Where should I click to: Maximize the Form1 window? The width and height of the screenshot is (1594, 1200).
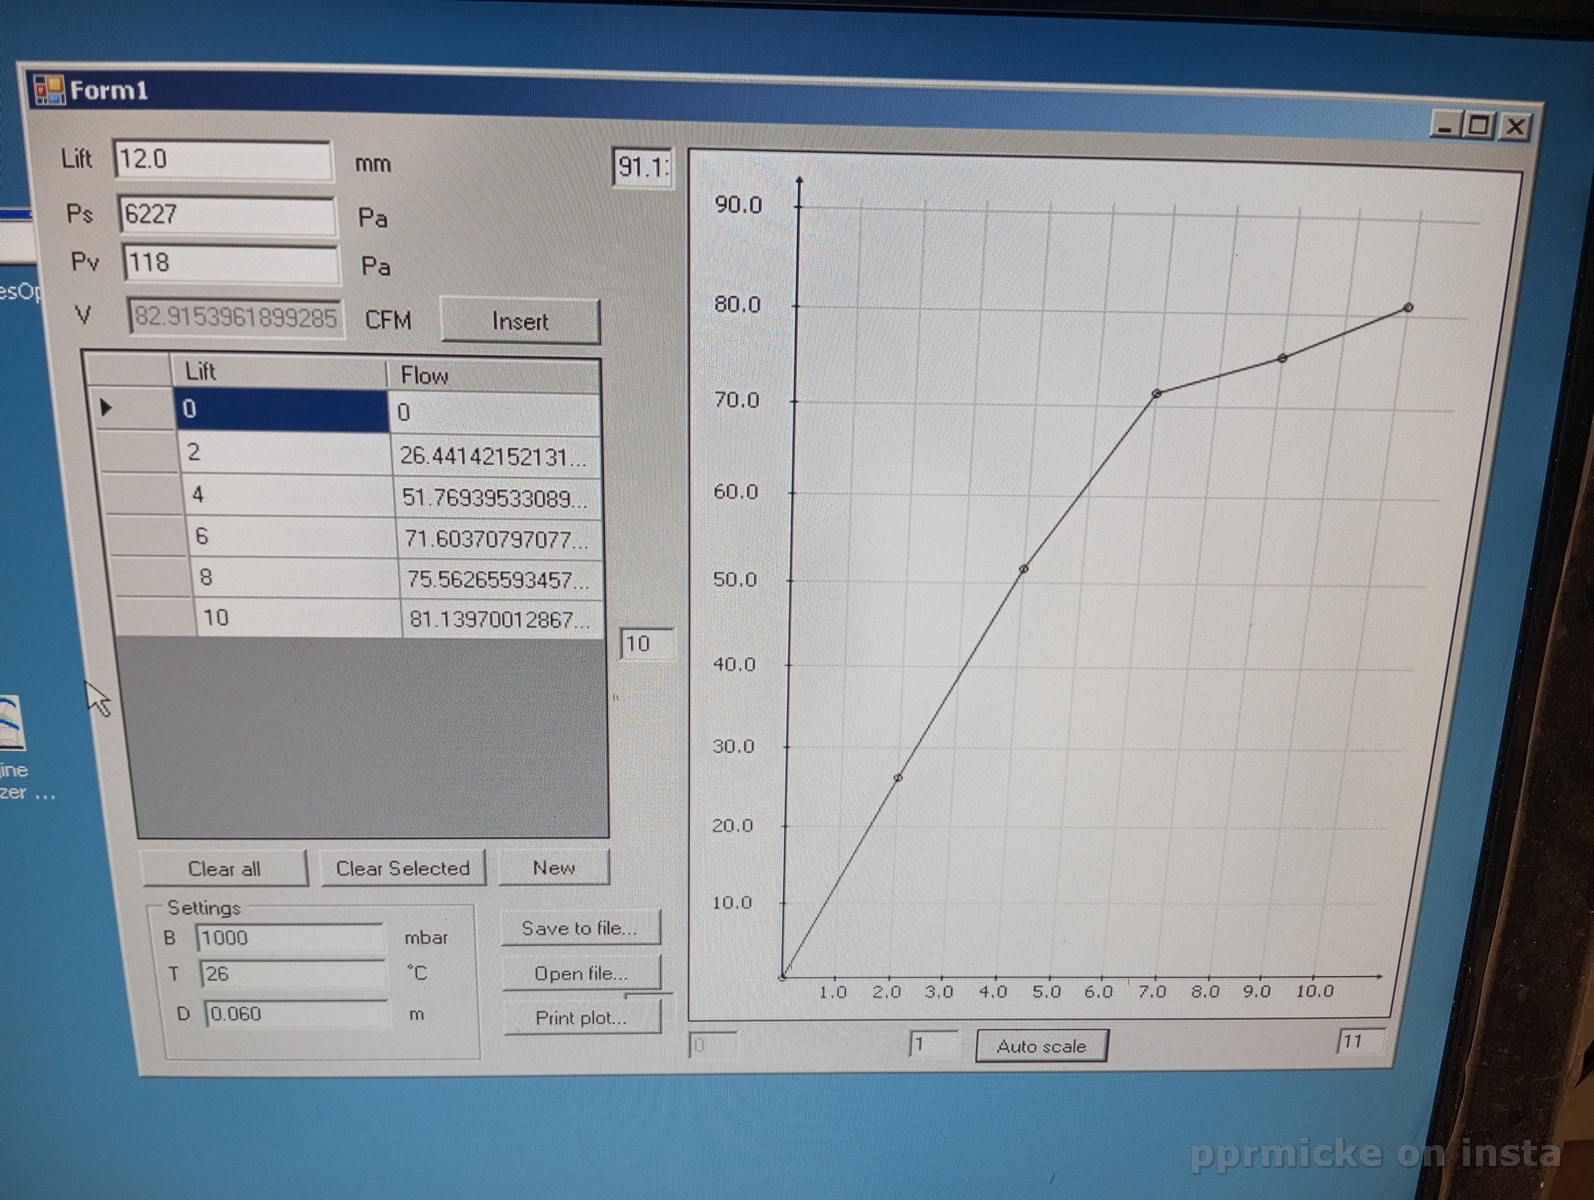(1478, 126)
